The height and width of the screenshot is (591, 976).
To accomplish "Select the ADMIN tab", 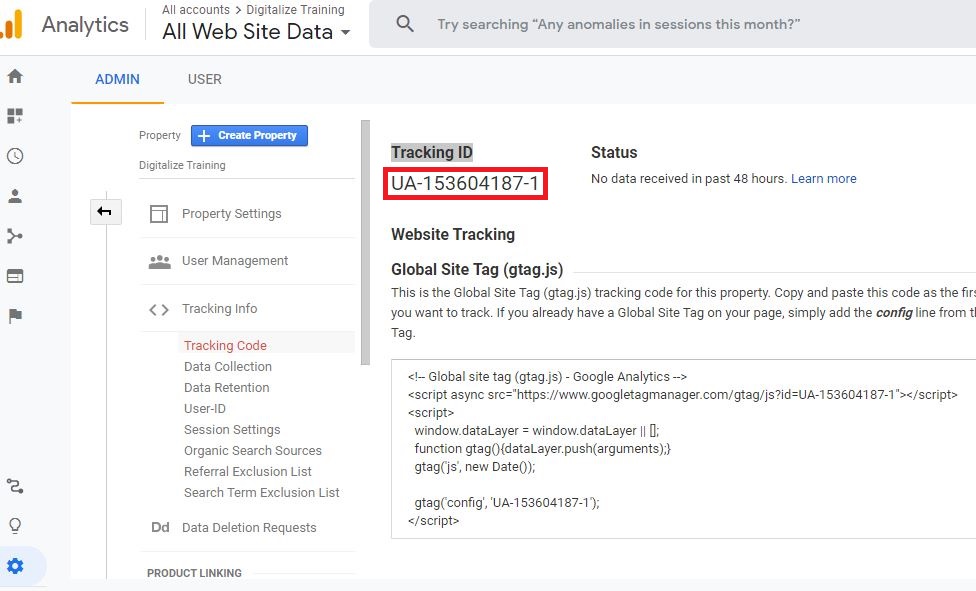I will (x=117, y=79).
